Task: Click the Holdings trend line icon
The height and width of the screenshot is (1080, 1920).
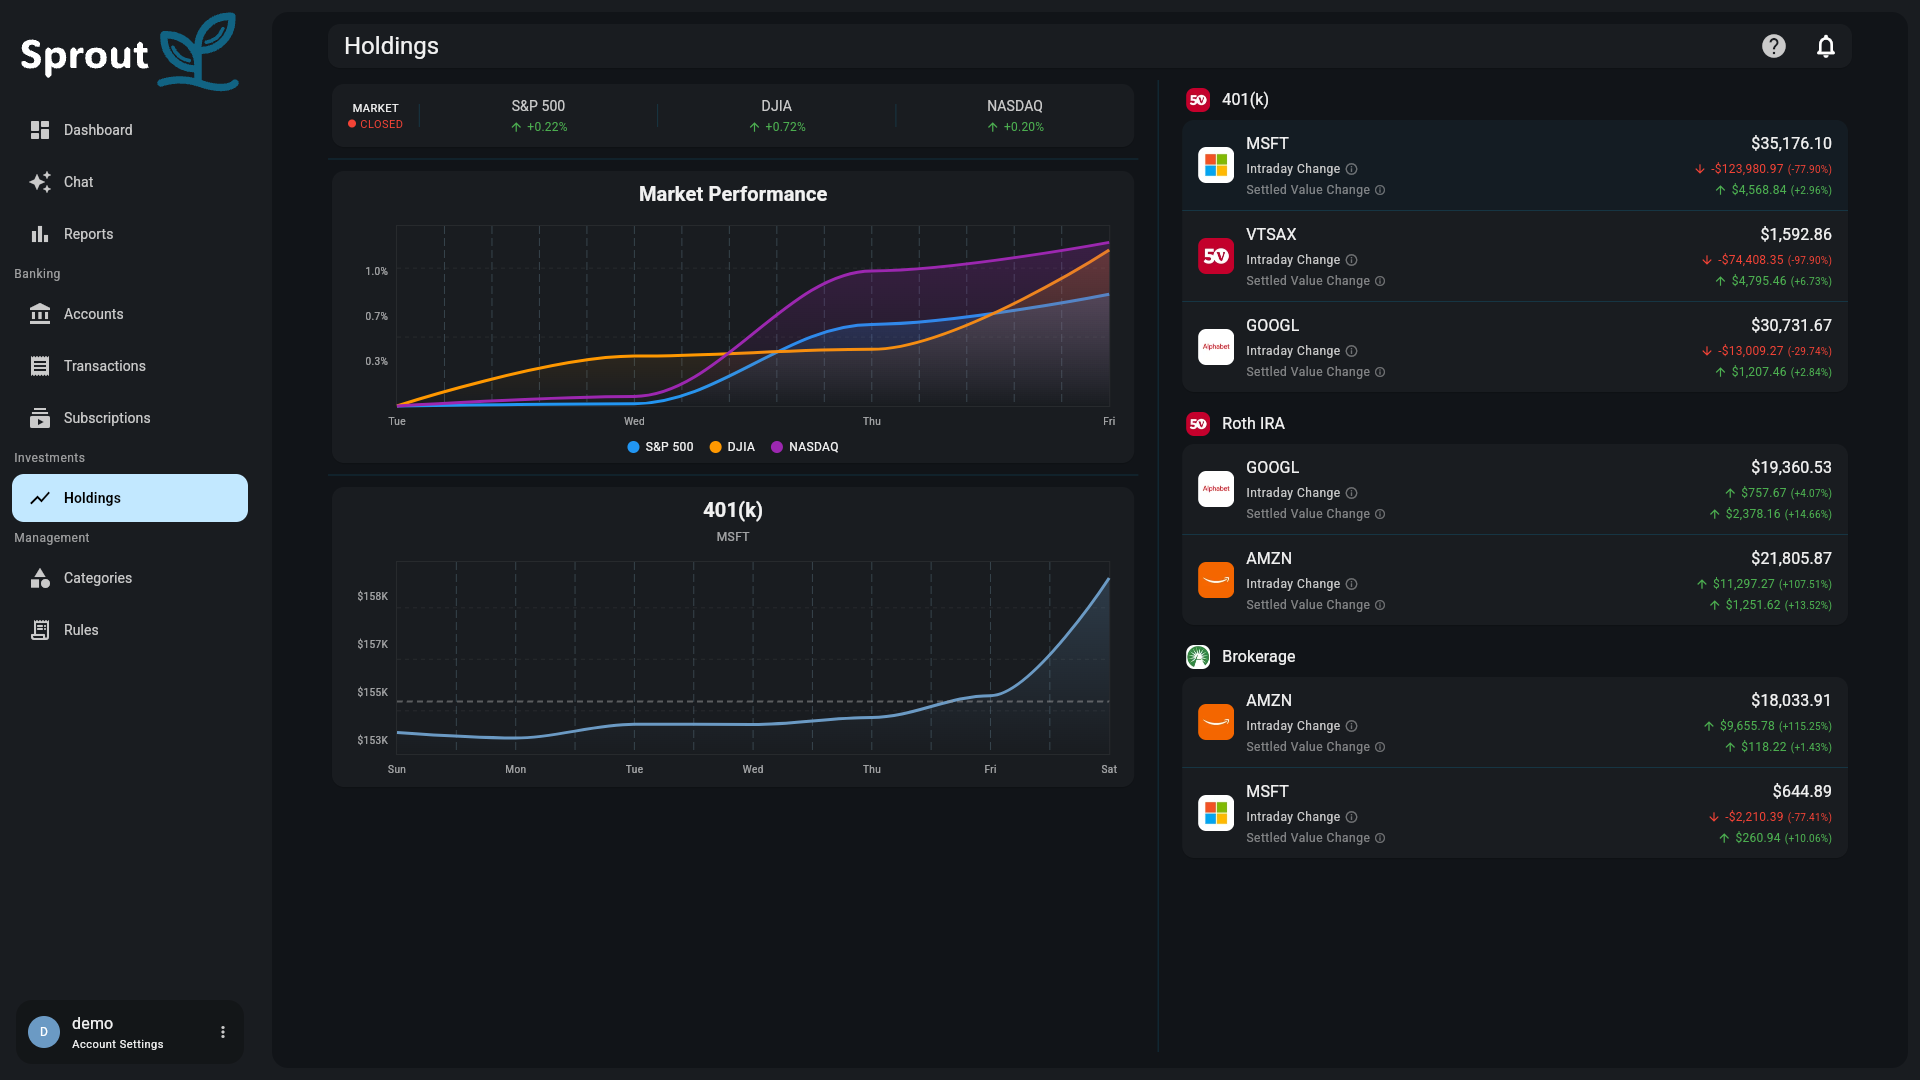Action: click(40, 498)
